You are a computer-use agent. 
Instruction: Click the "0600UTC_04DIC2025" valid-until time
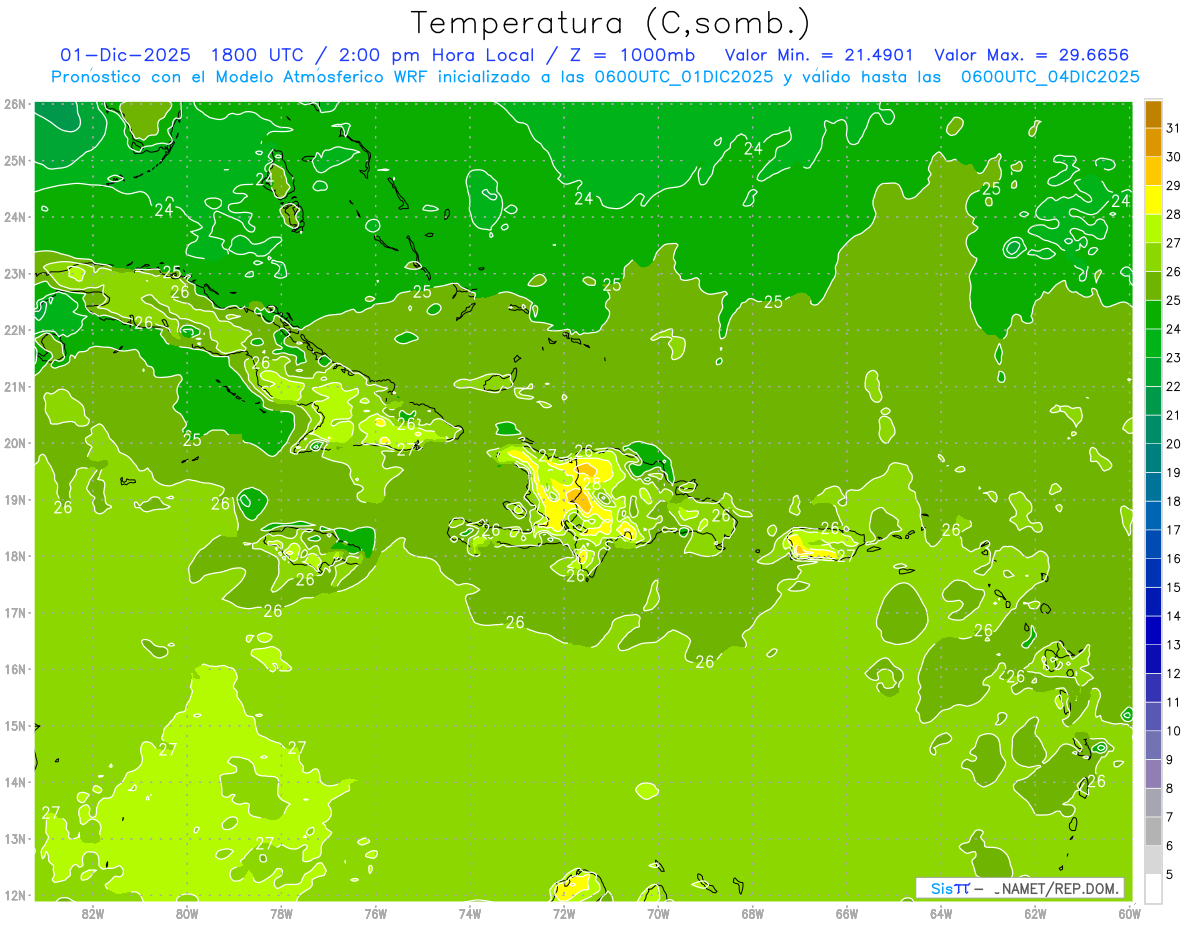[1051, 77]
